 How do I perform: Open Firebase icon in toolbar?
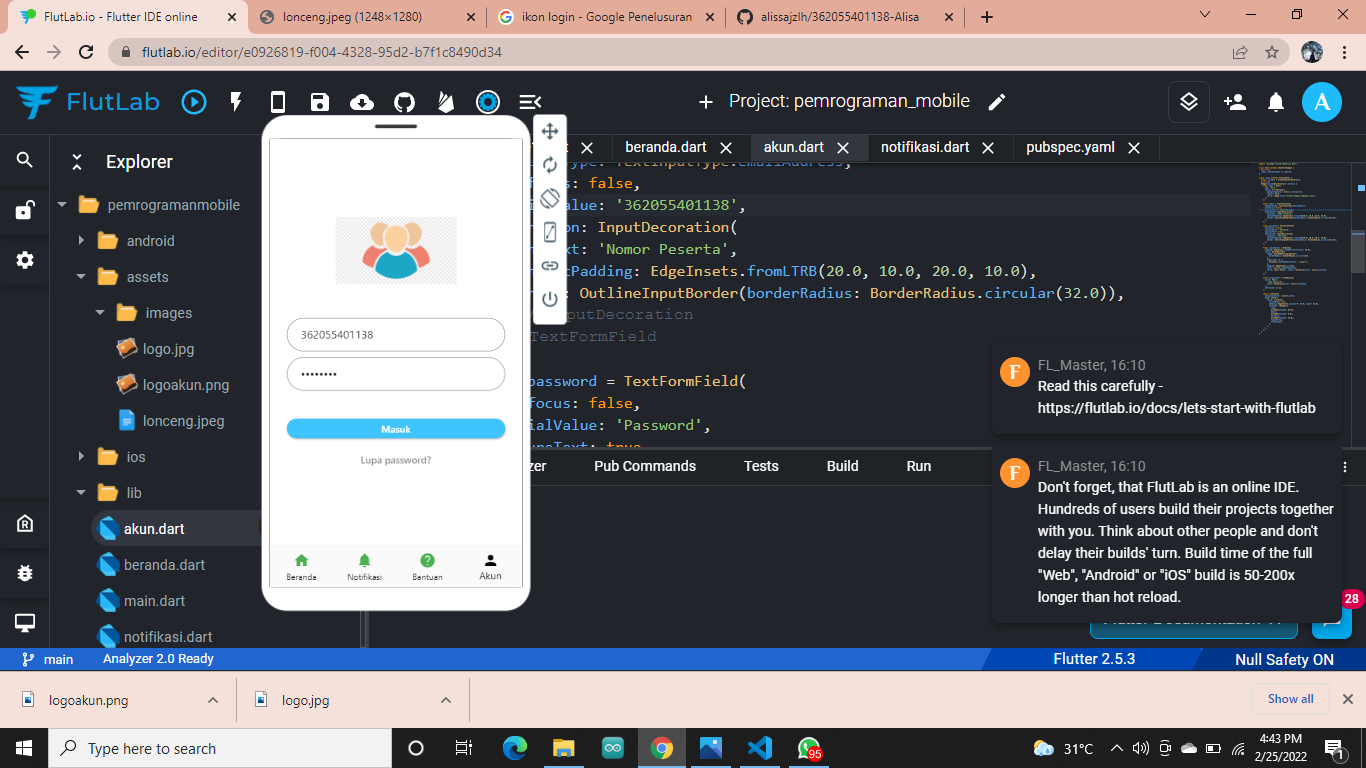[446, 101]
